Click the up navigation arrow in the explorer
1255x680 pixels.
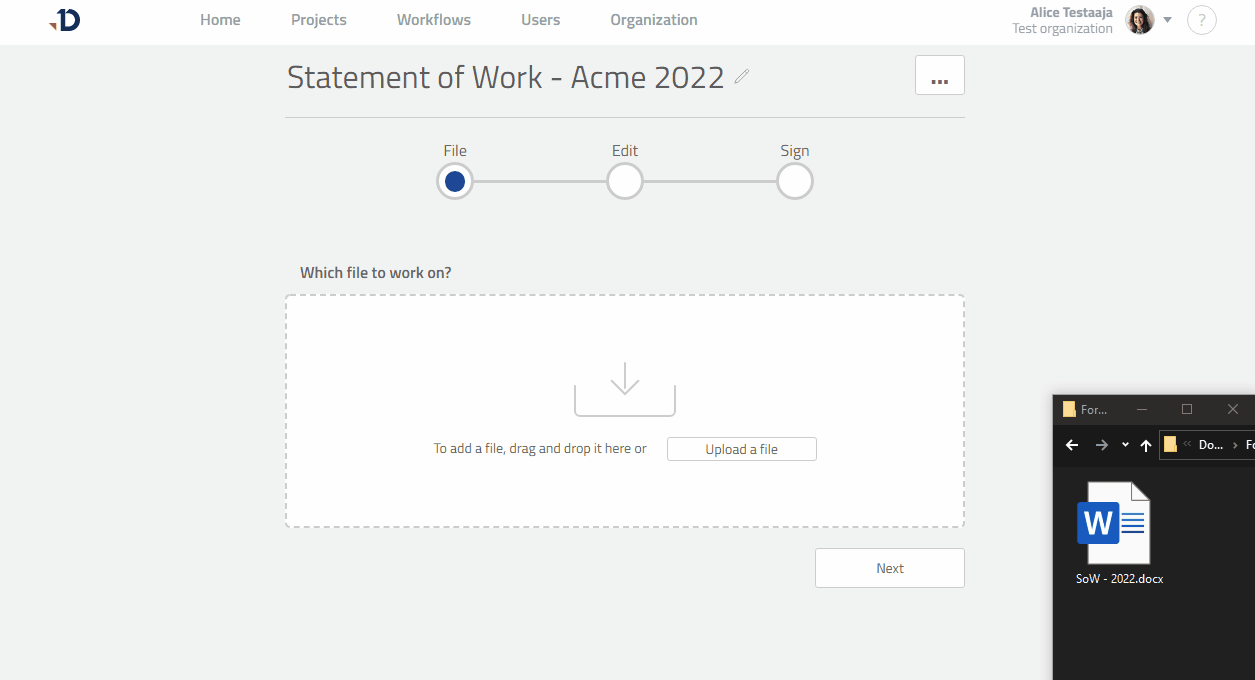[x=1145, y=445]
